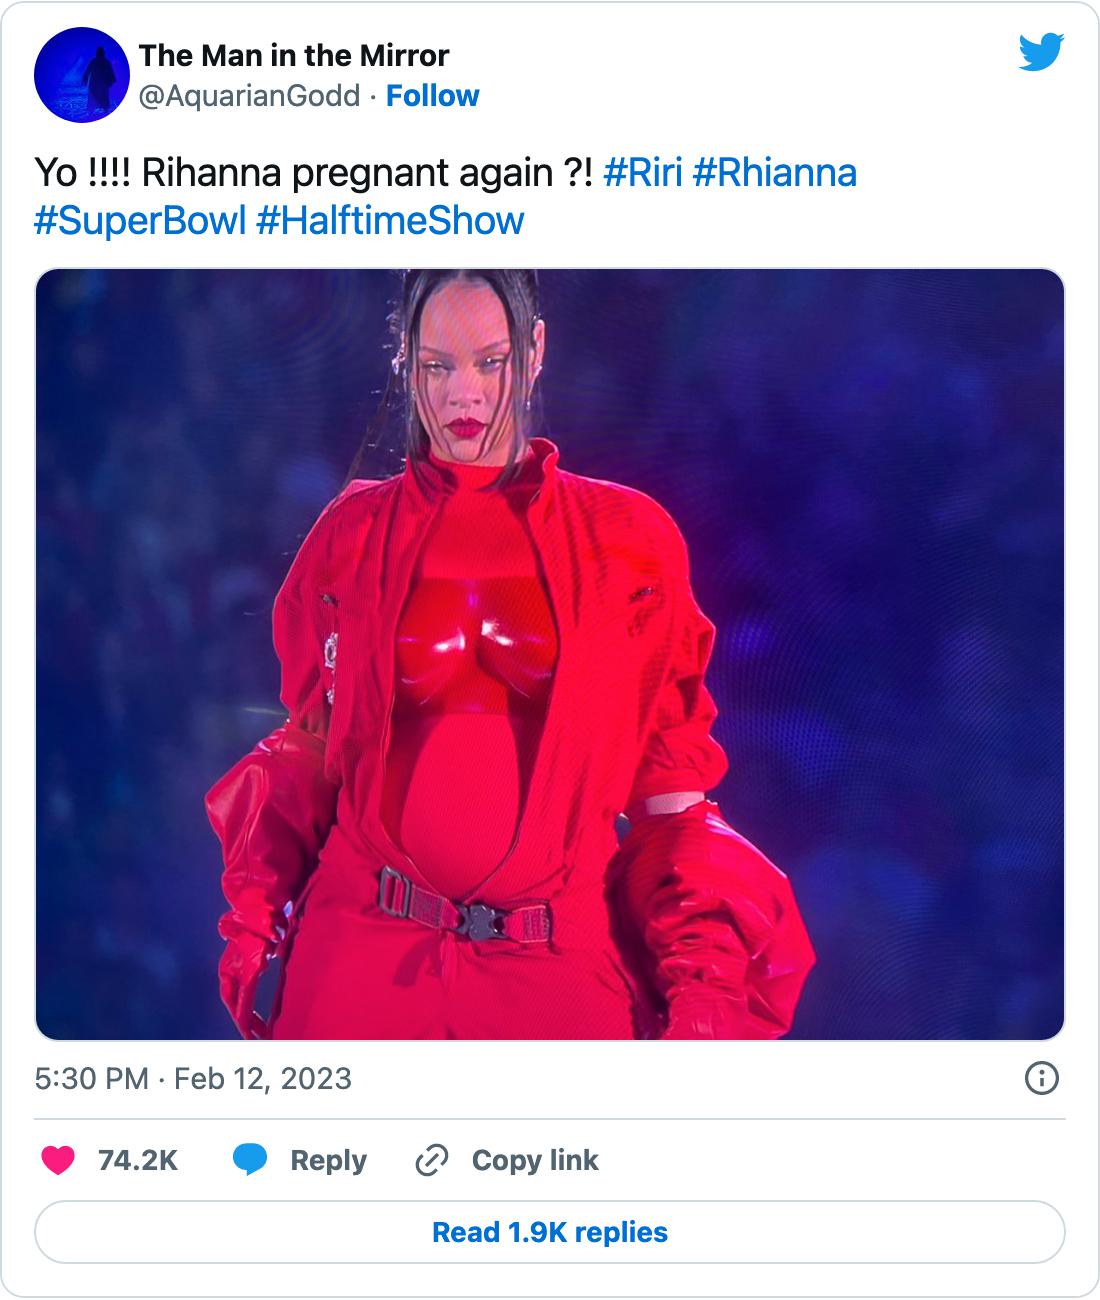Click the Reply text label
Screen dimensions: 1100x1300
328,1160
